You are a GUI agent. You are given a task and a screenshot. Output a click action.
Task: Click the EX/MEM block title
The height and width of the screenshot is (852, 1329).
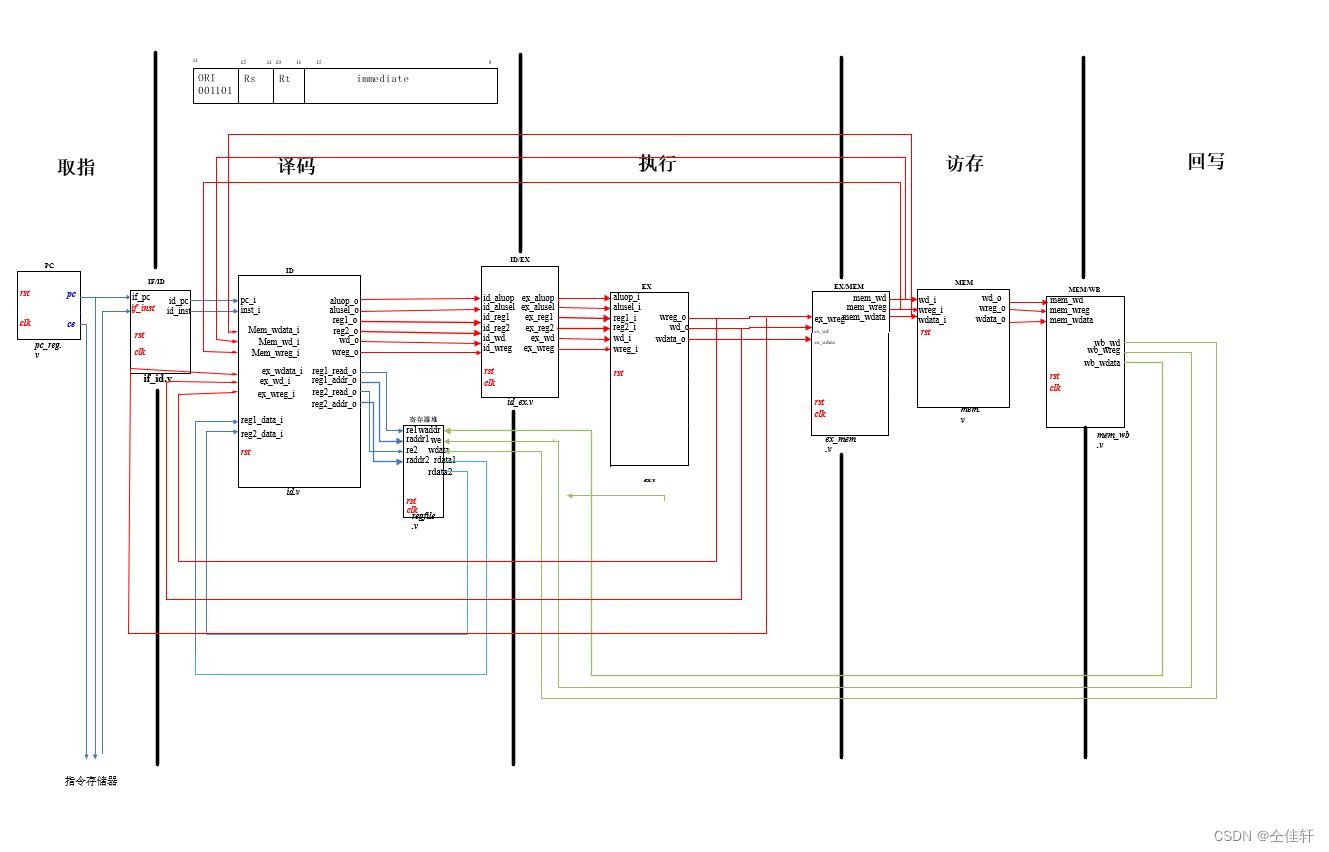849,286
